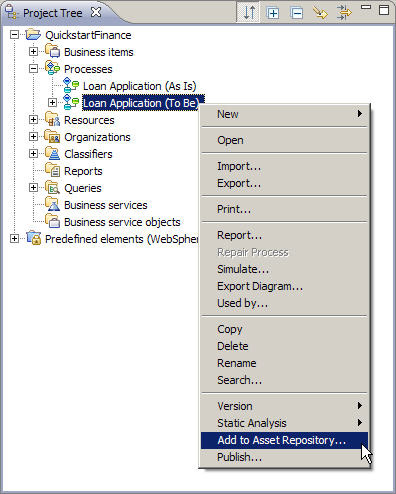
Task: Choose Export... from the context menu
Action: click(x=284, y=183)
